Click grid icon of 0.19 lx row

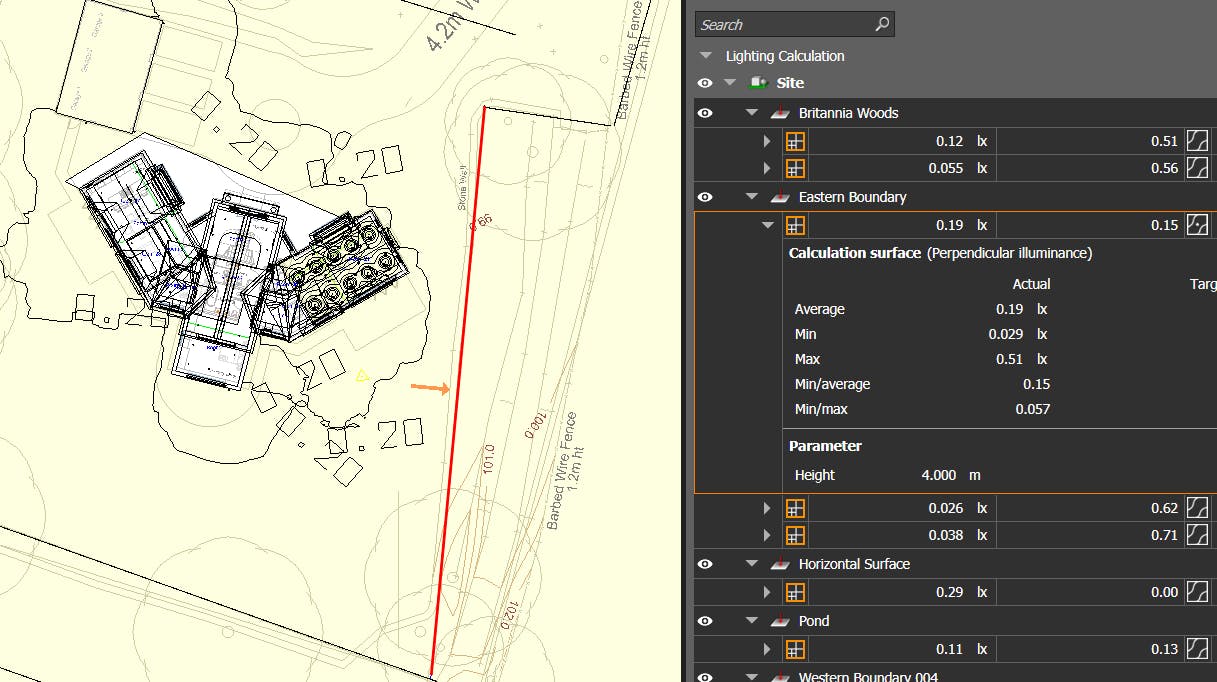pos(795,225)
